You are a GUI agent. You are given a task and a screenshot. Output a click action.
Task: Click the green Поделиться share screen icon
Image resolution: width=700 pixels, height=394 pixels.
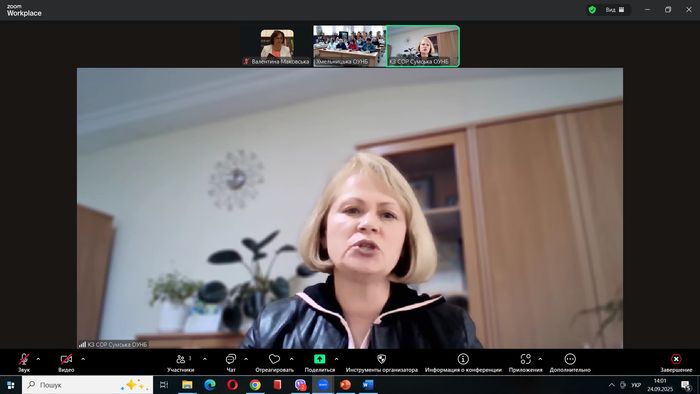(x=320, y=359)
